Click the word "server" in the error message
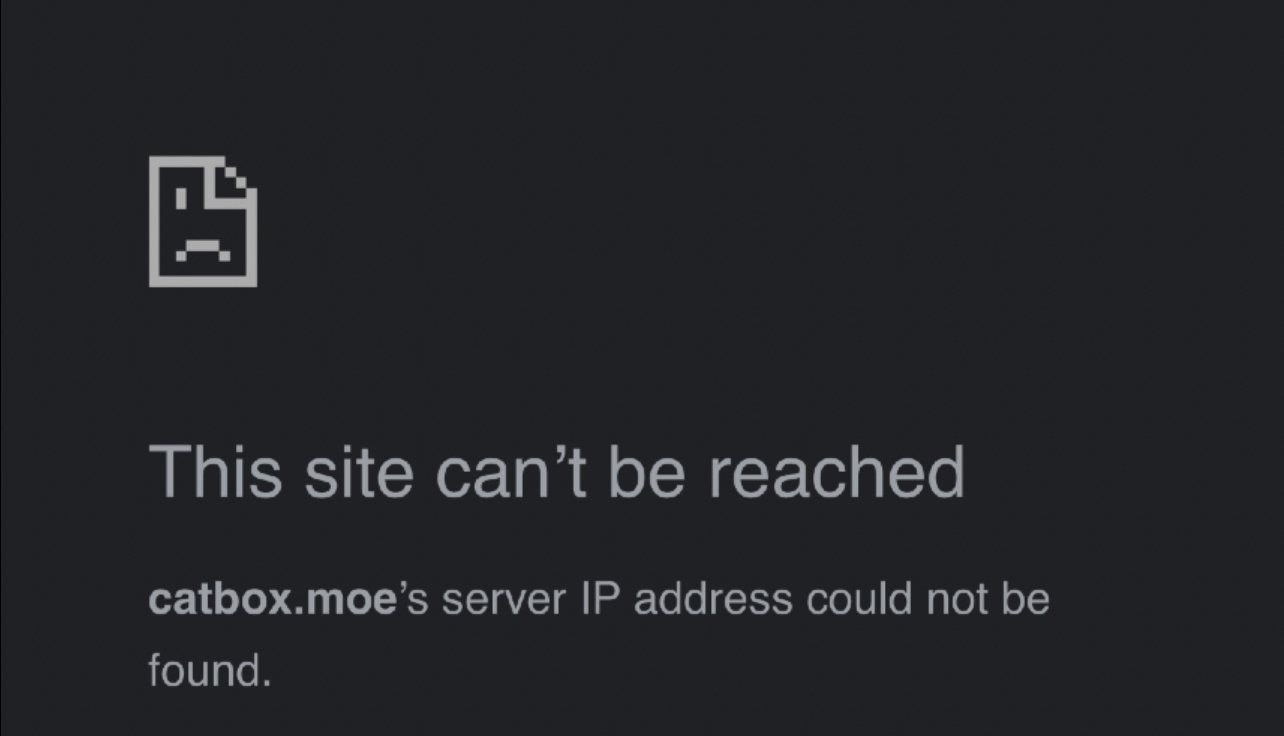 (504, 600)
